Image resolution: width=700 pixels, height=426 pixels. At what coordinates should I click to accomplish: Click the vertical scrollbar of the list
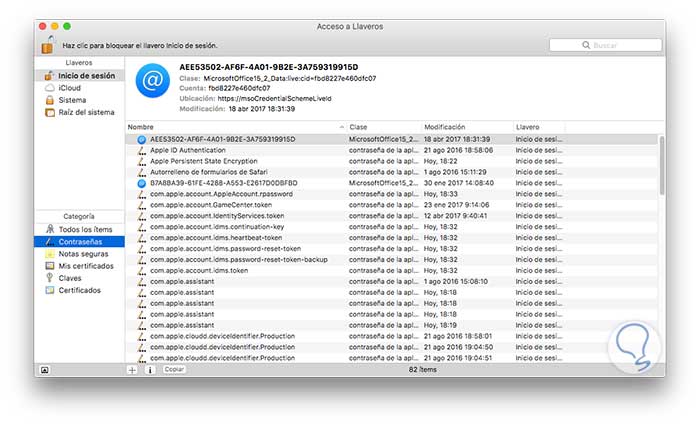pyautogui.click(x=662, y=165)
